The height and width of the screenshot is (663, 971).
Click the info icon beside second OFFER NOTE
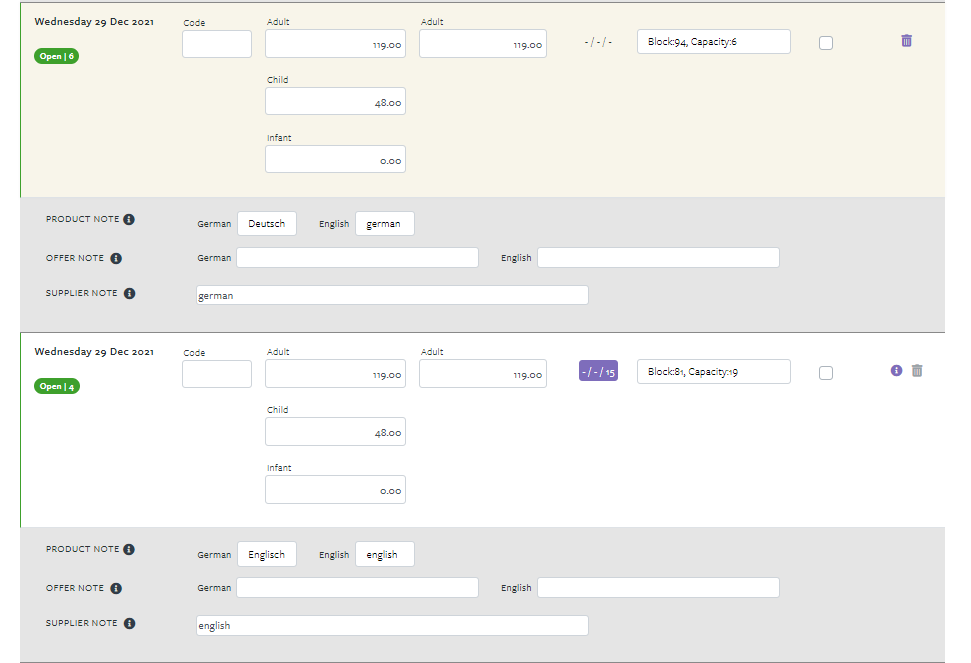coord(117,587)
